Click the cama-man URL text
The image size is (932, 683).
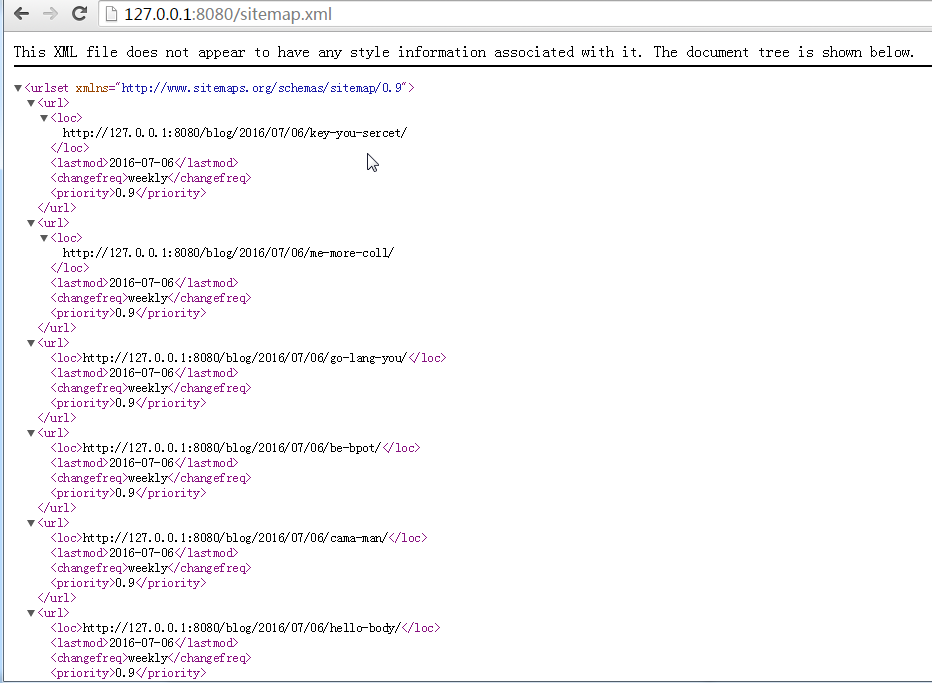(x=235, y=538)
